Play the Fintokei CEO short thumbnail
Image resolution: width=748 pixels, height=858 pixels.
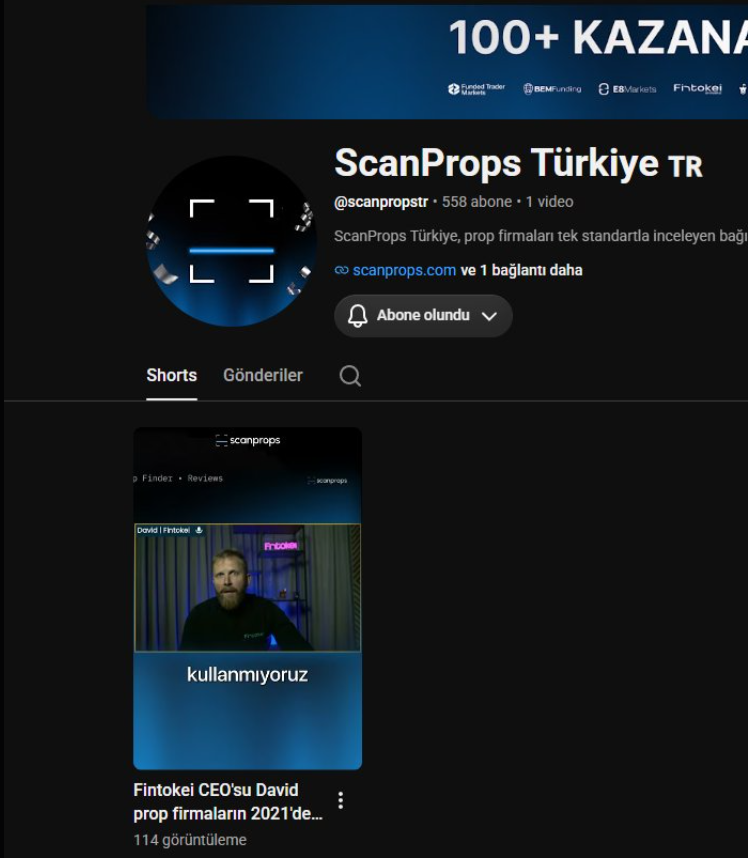coord(247,598)
